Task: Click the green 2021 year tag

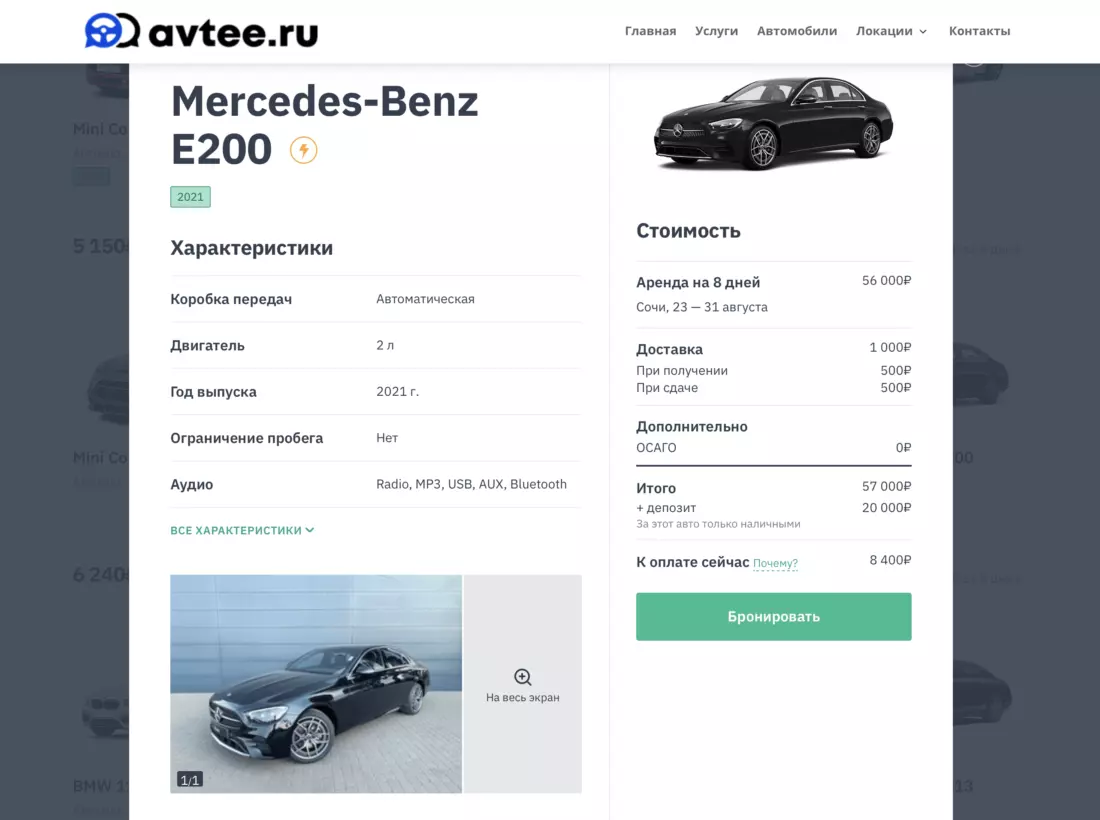Action: pos(190,197)
